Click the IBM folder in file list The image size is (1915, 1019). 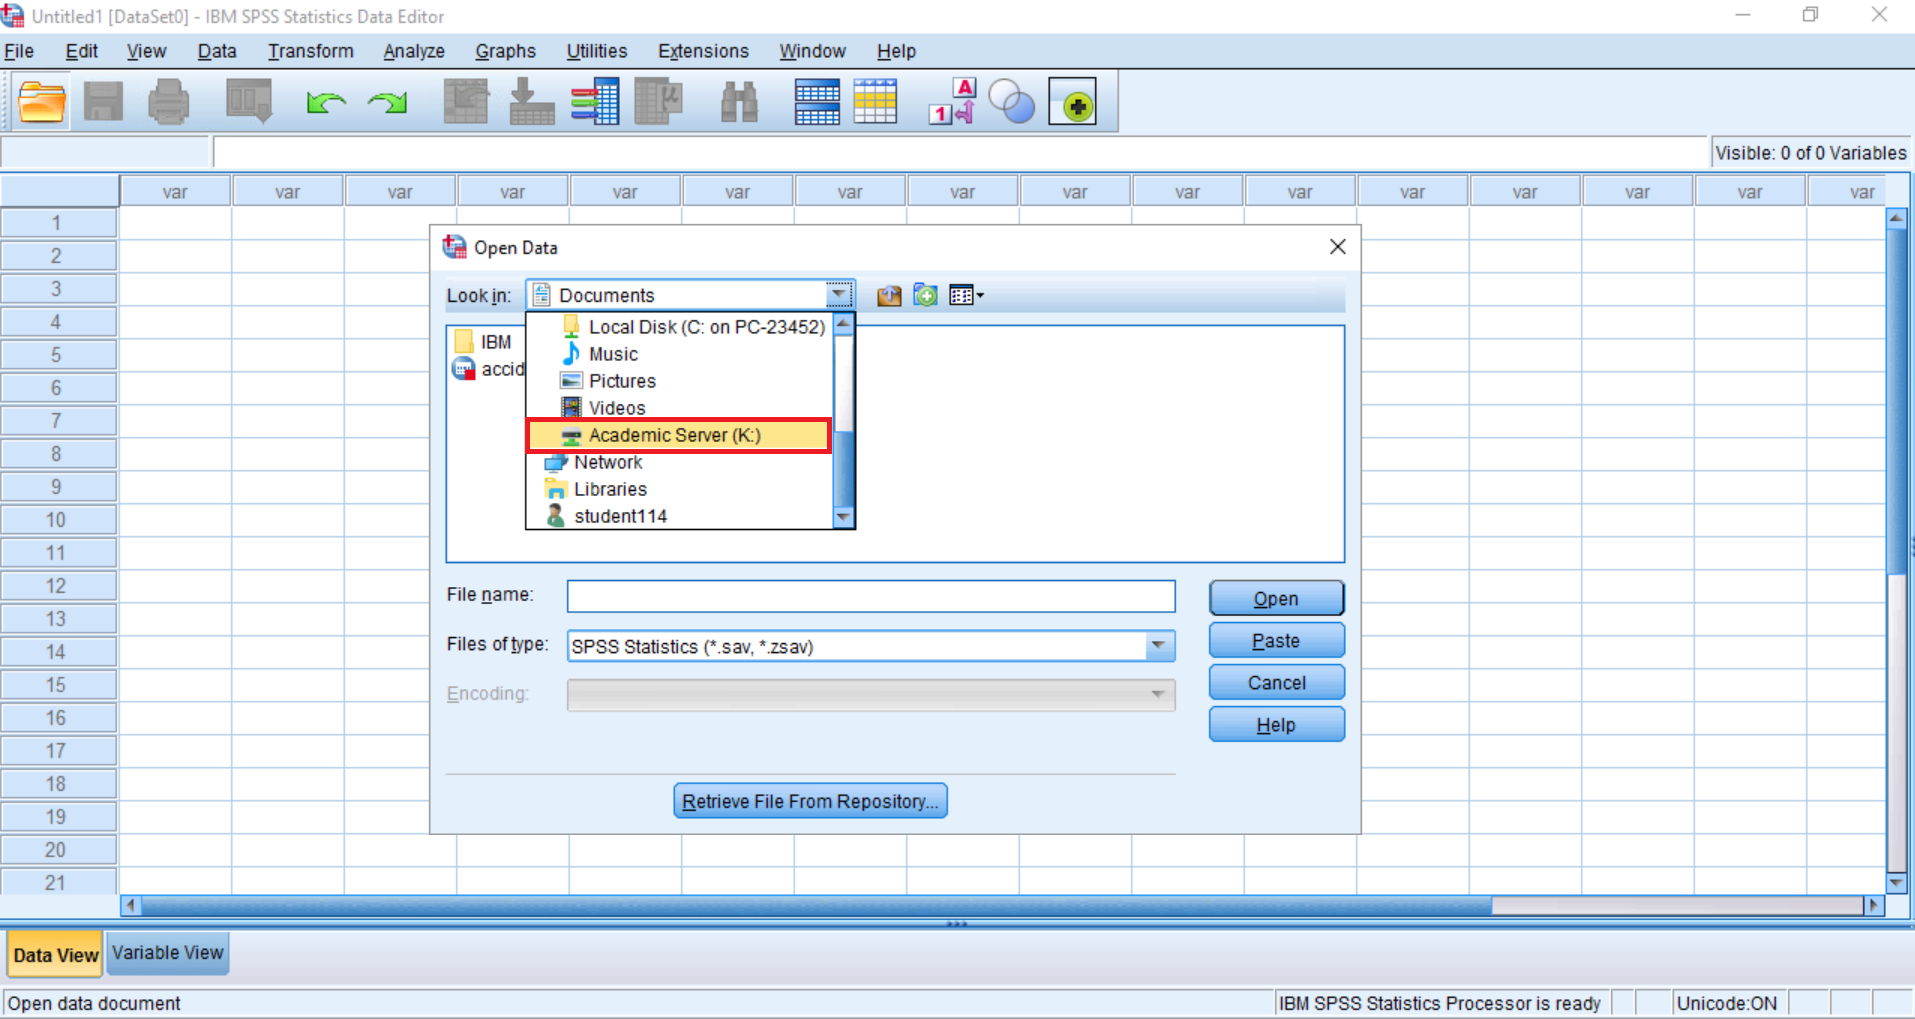tap(483, 342)
